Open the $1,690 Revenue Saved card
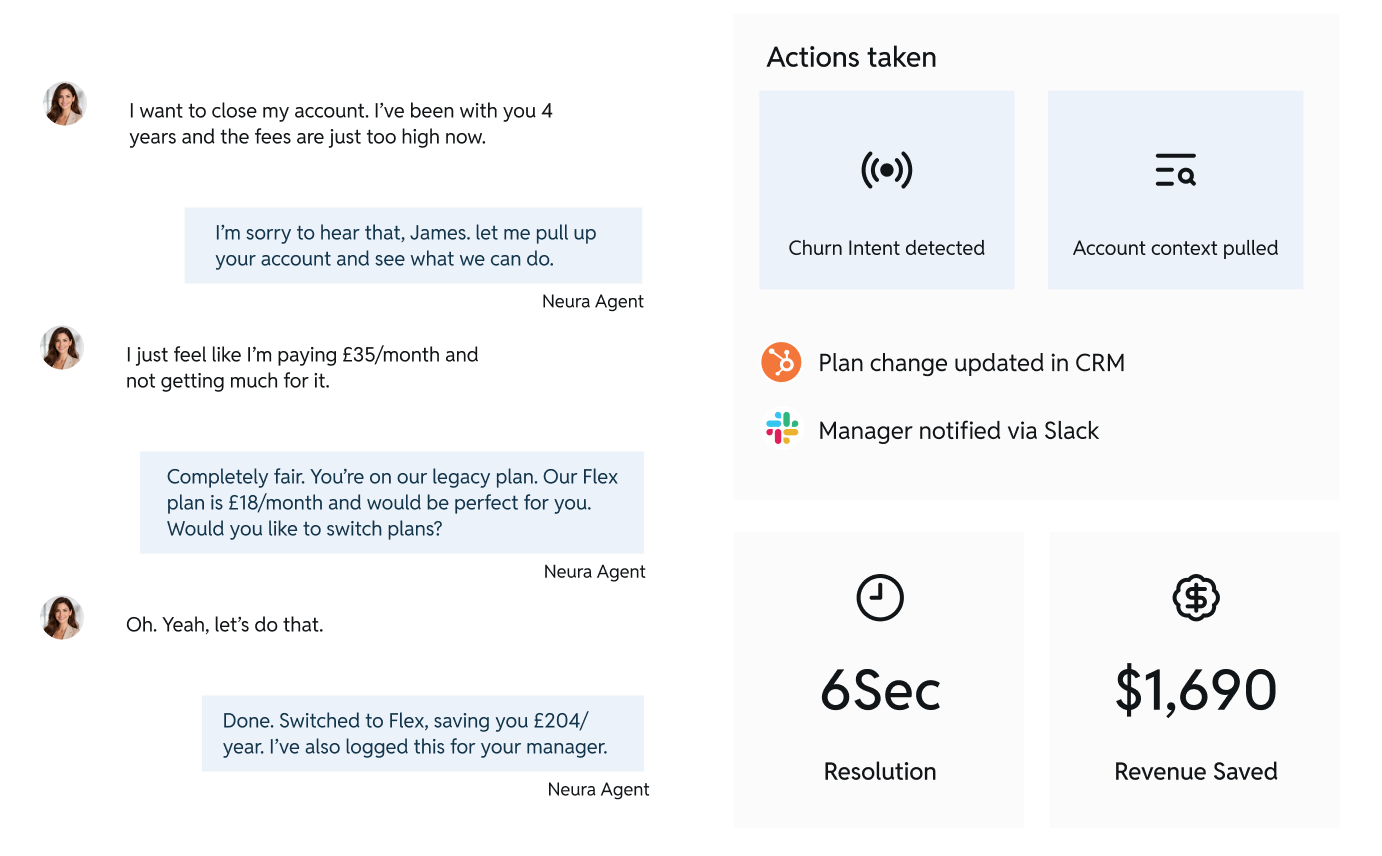The width and height of the screenshot is (1382, 856). tap(1194, 679)
